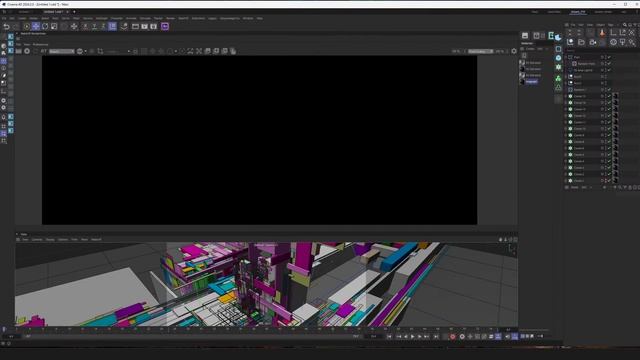This screenshot has height=360, width=640.
Task: Open the Preferences menu in RenderView
Action: coord(40,44)
